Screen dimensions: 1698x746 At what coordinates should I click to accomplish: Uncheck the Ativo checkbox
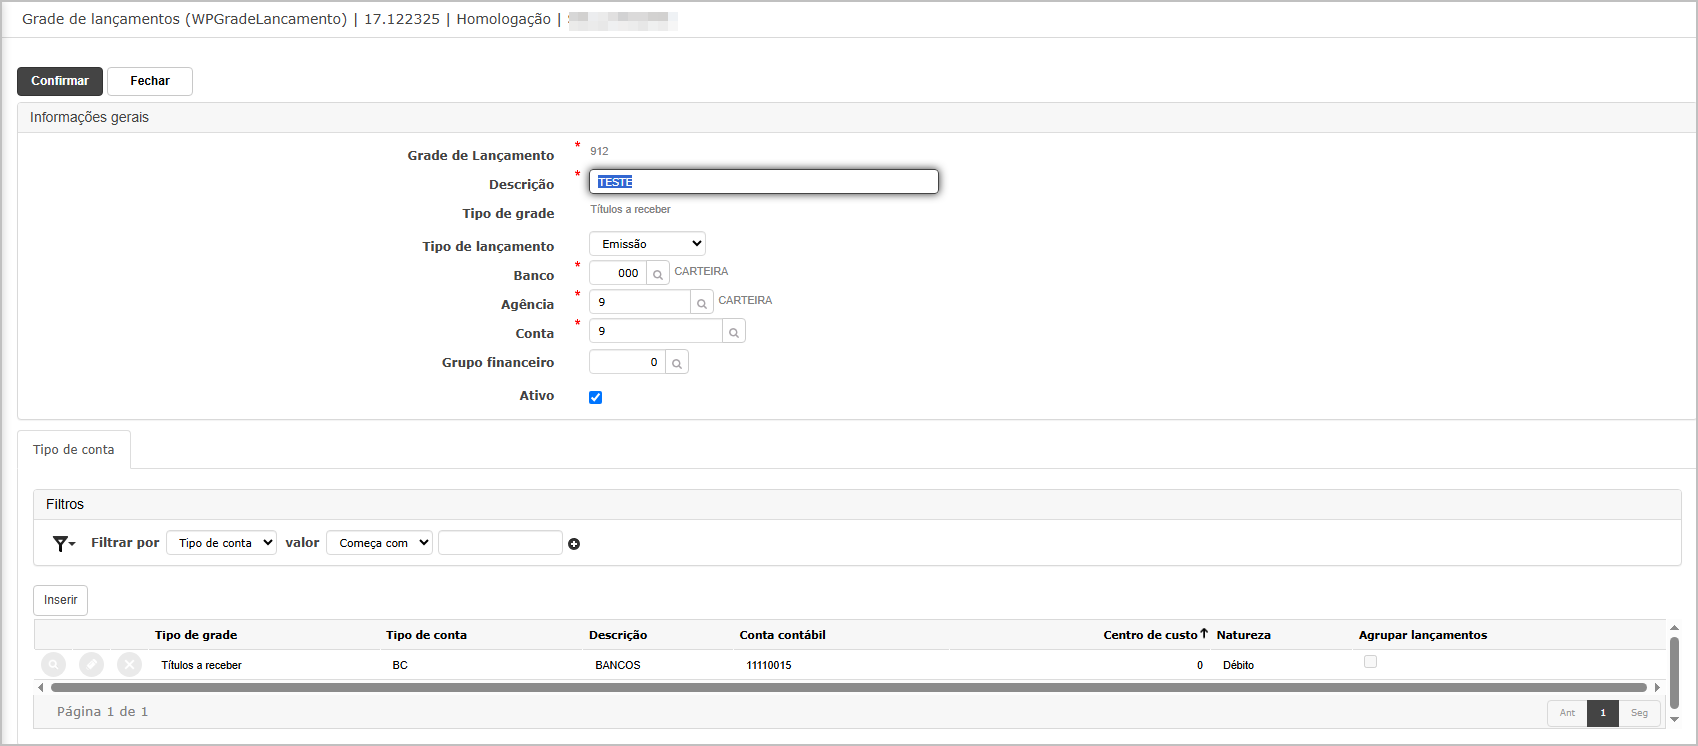[x=596, y=397]
